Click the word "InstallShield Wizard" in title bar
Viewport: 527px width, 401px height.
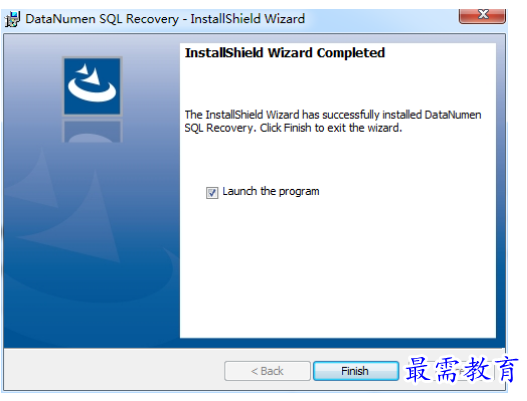point(248,19)
